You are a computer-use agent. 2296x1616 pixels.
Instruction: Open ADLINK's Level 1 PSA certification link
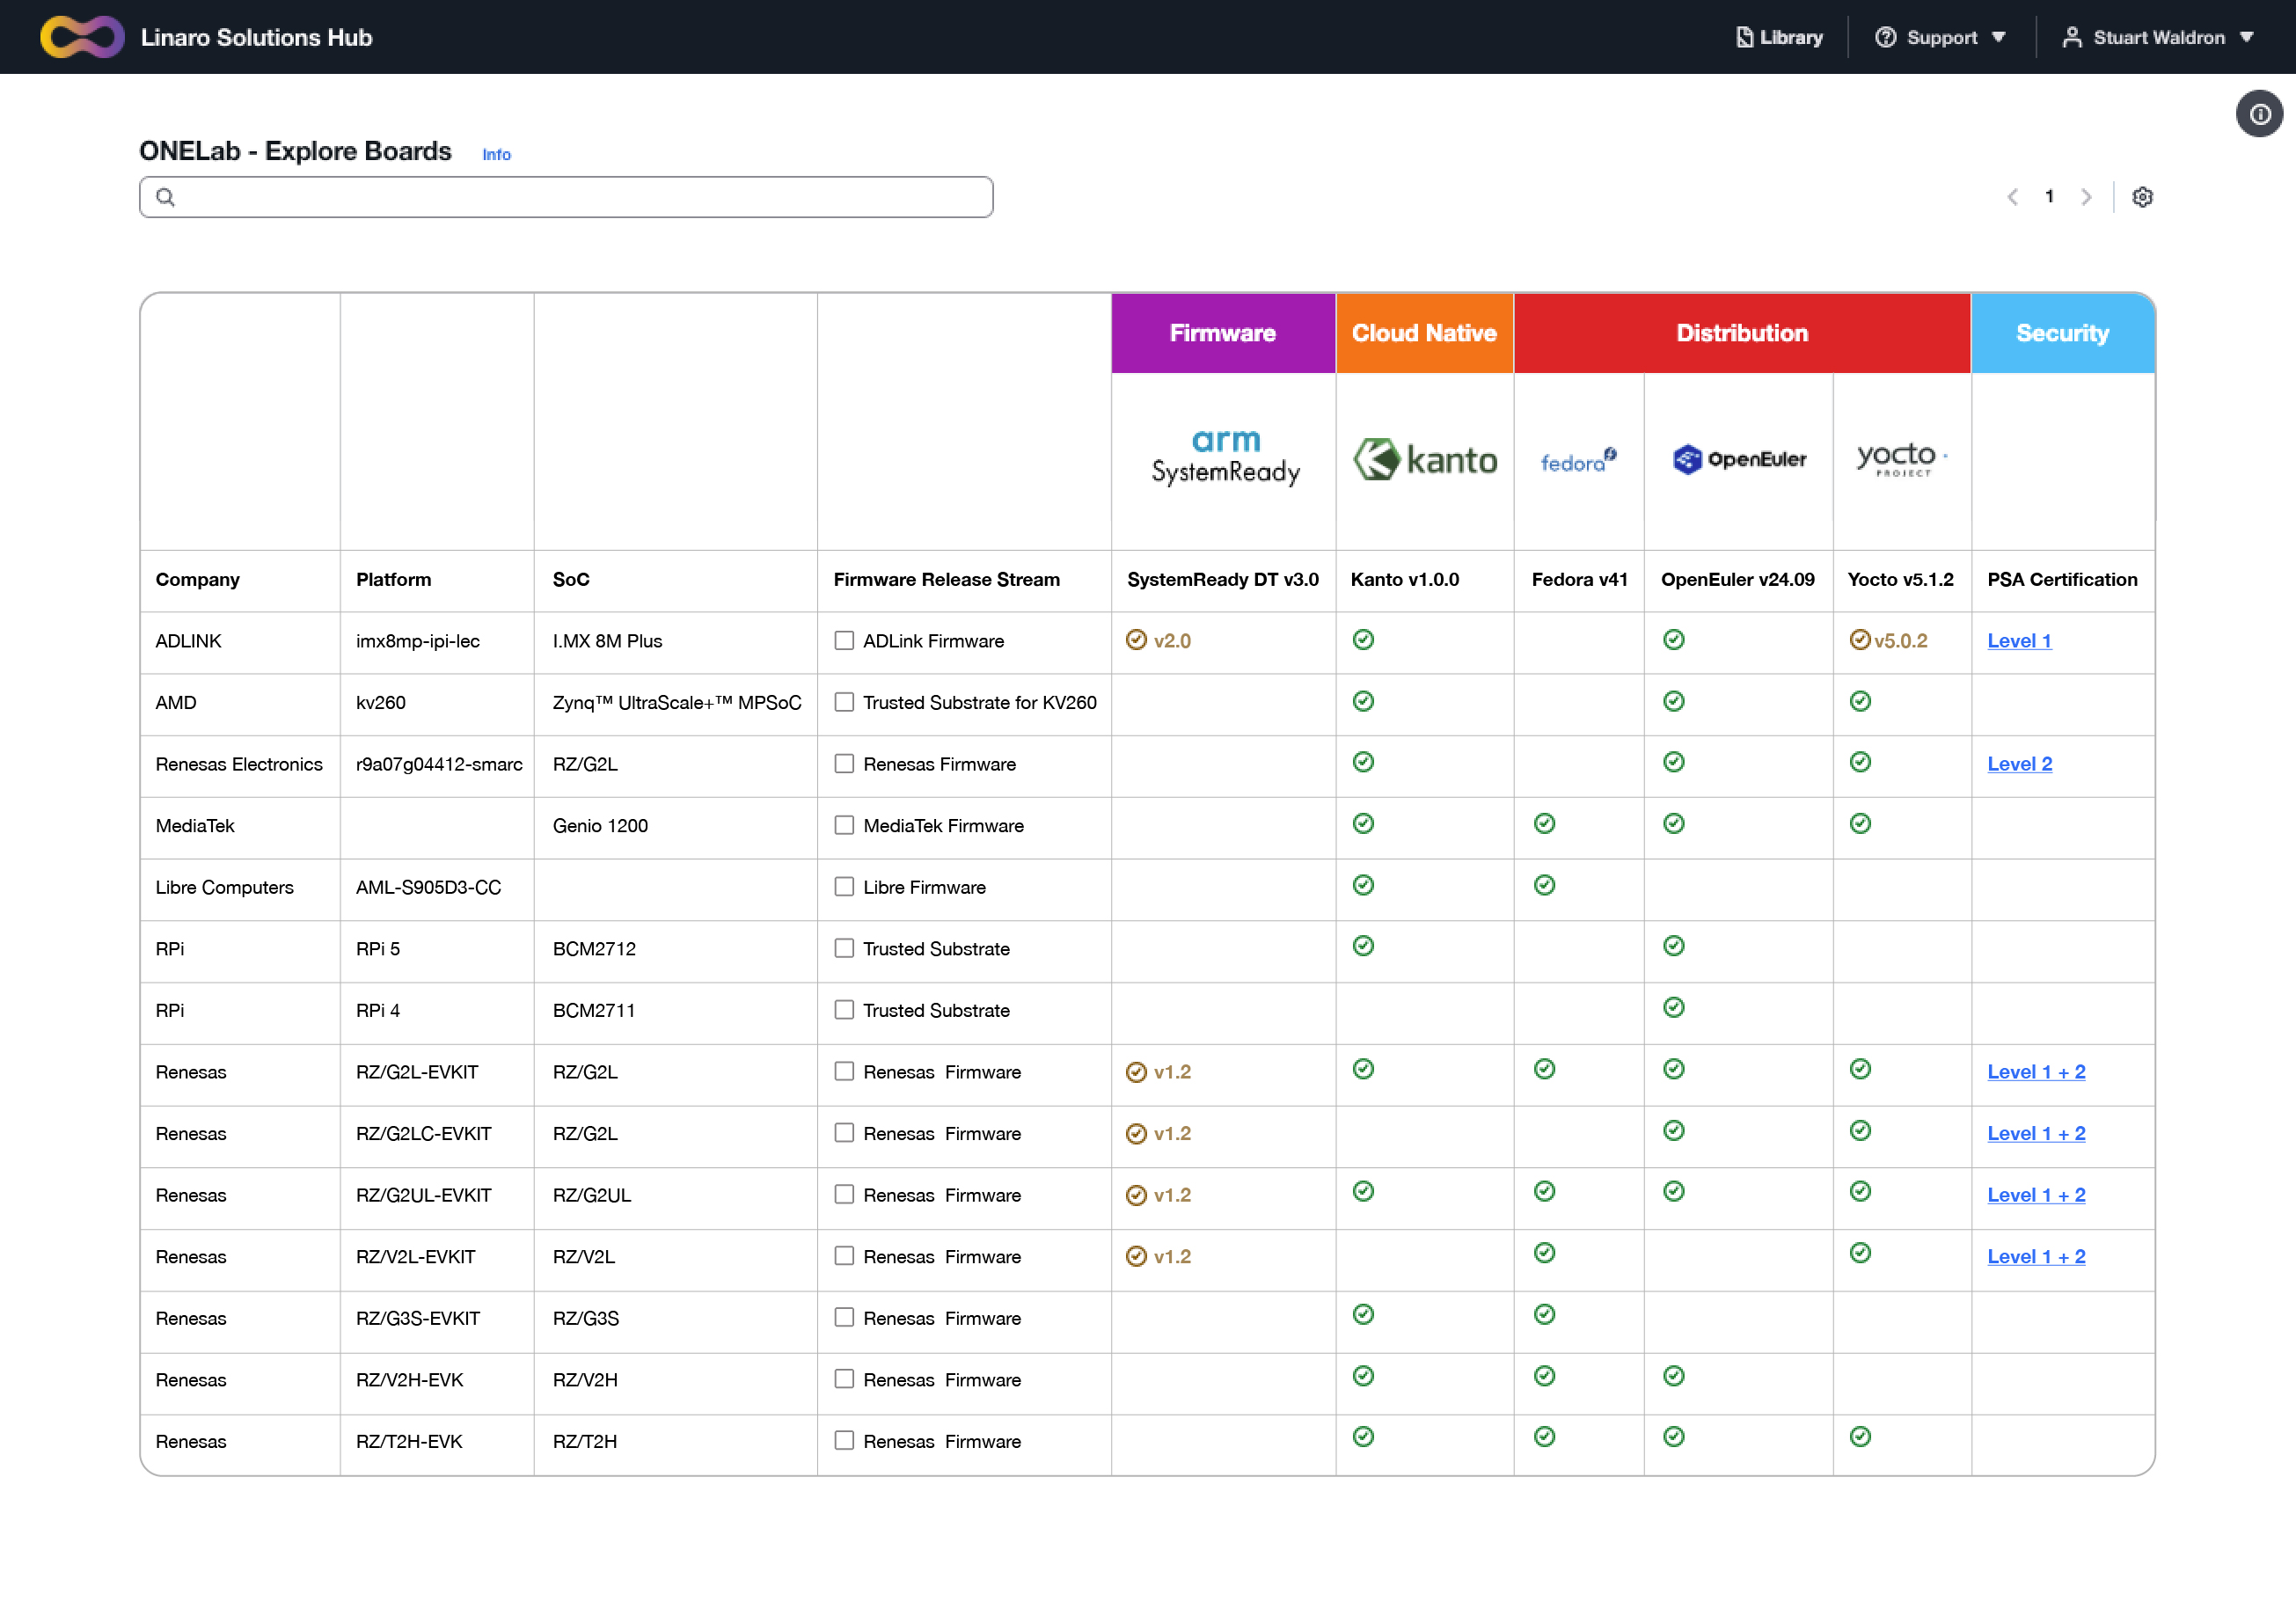coord(2019,641)
